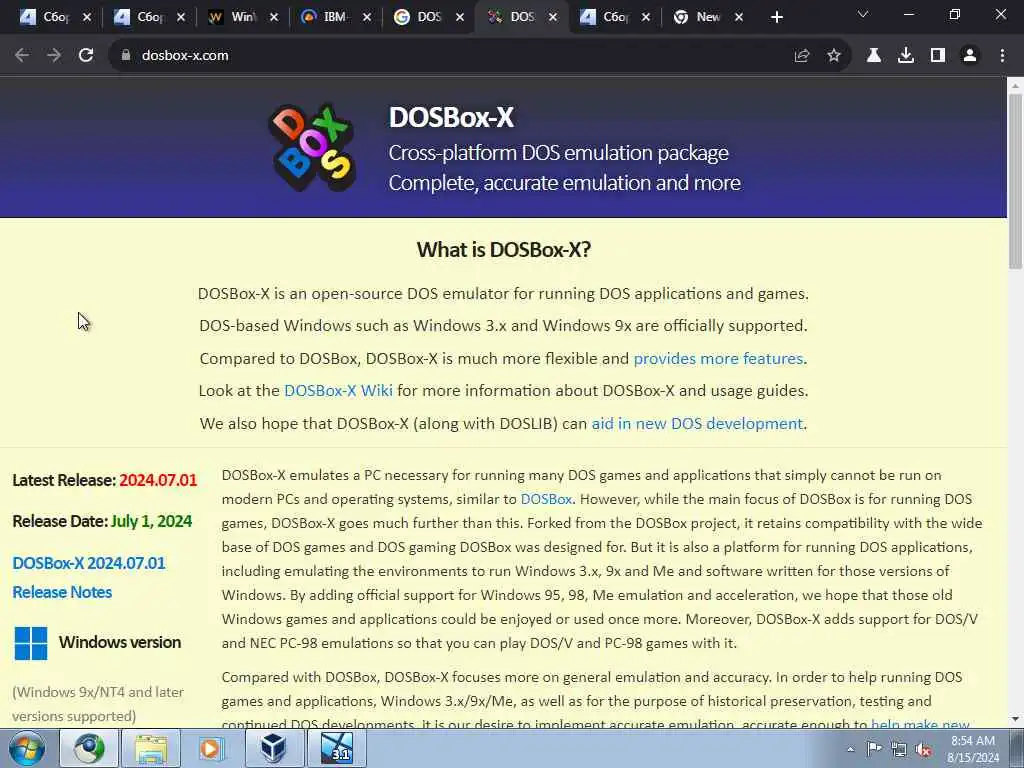1024x768 pixels.
Task: Click the page vertical scrollbar thumb
Action: (x=1015, y=181)
